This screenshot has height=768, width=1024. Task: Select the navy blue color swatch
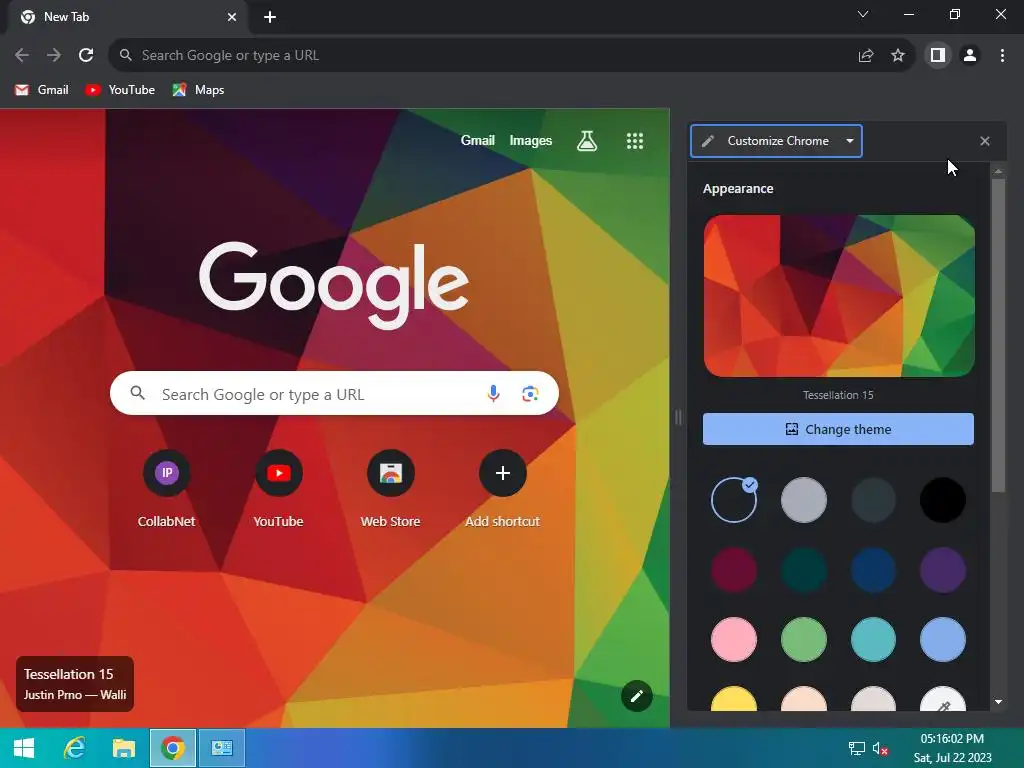coord(873,570)
